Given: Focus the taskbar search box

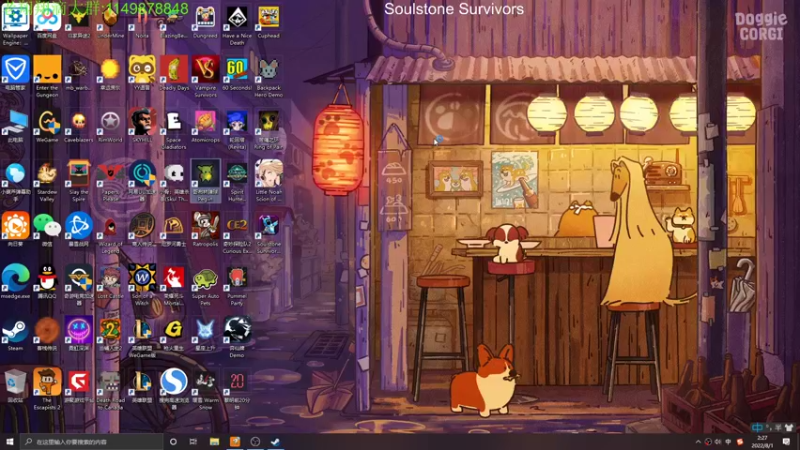Looking at the screenshot, I should click(x=91, y=442).
